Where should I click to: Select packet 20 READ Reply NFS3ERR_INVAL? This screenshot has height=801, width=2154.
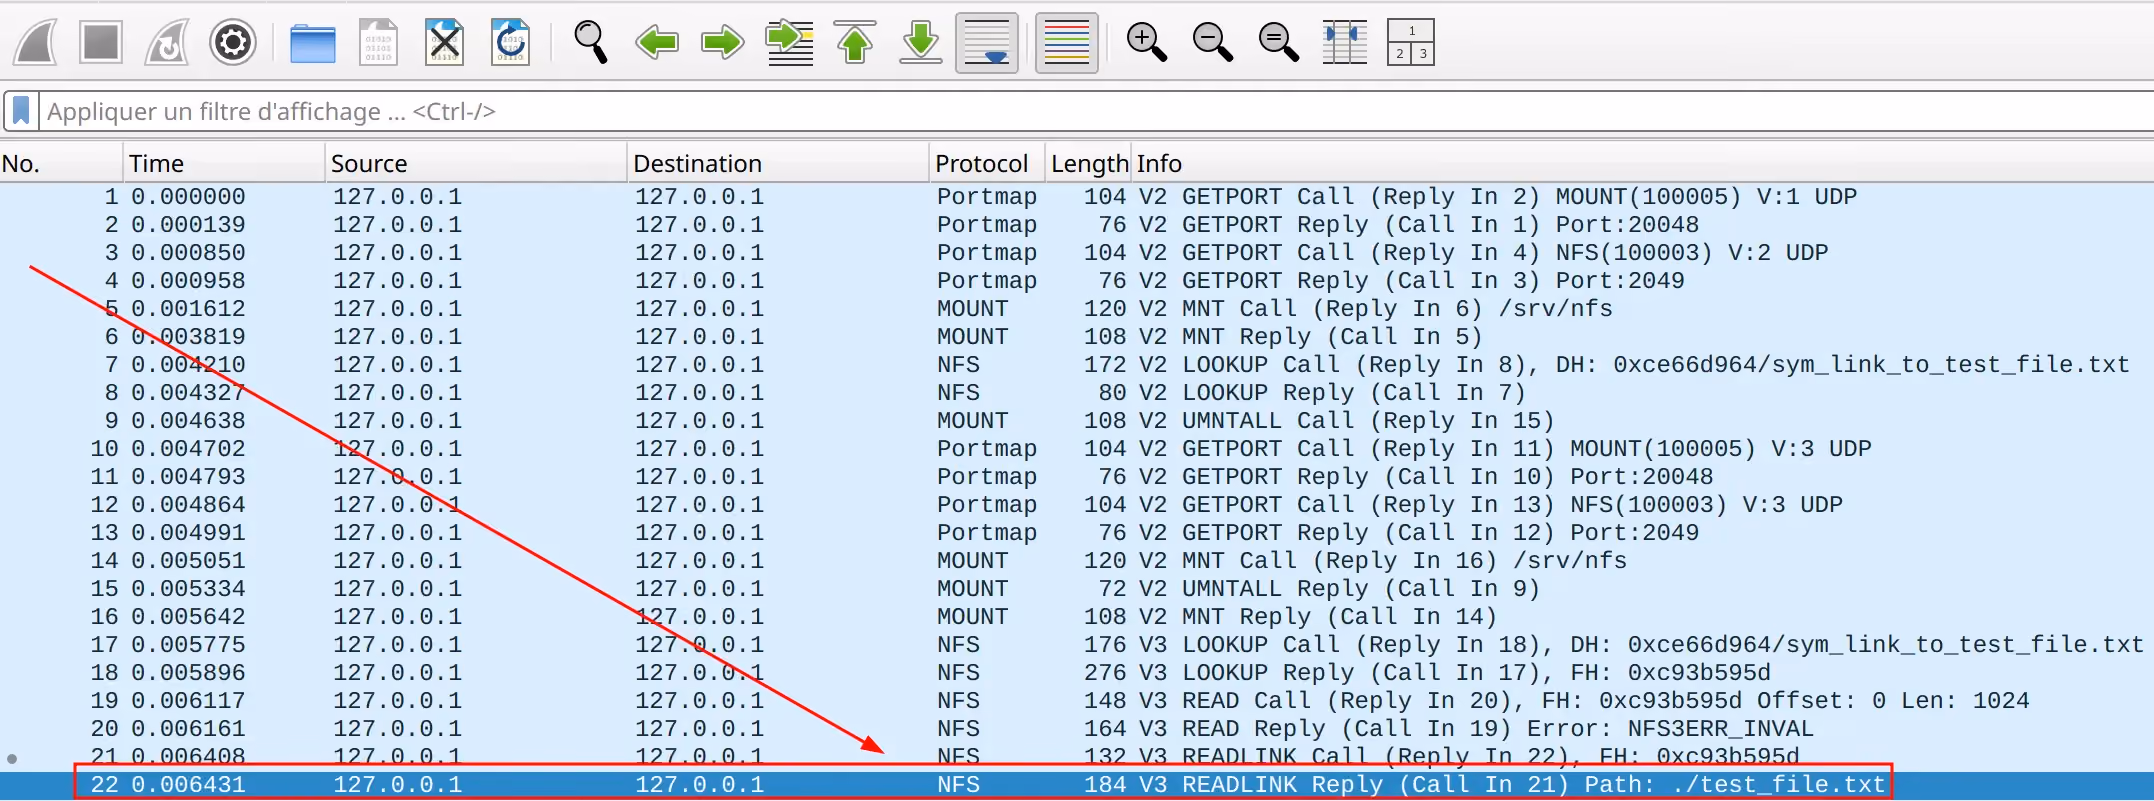click(x=1077, y=729)
